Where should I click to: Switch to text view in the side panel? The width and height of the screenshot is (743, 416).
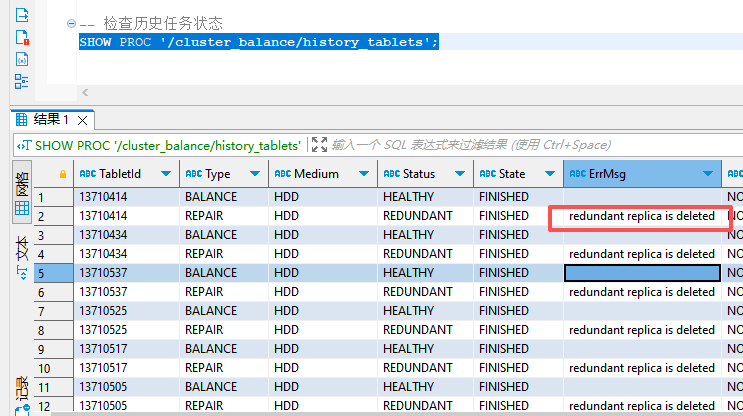tap(21, 256)
